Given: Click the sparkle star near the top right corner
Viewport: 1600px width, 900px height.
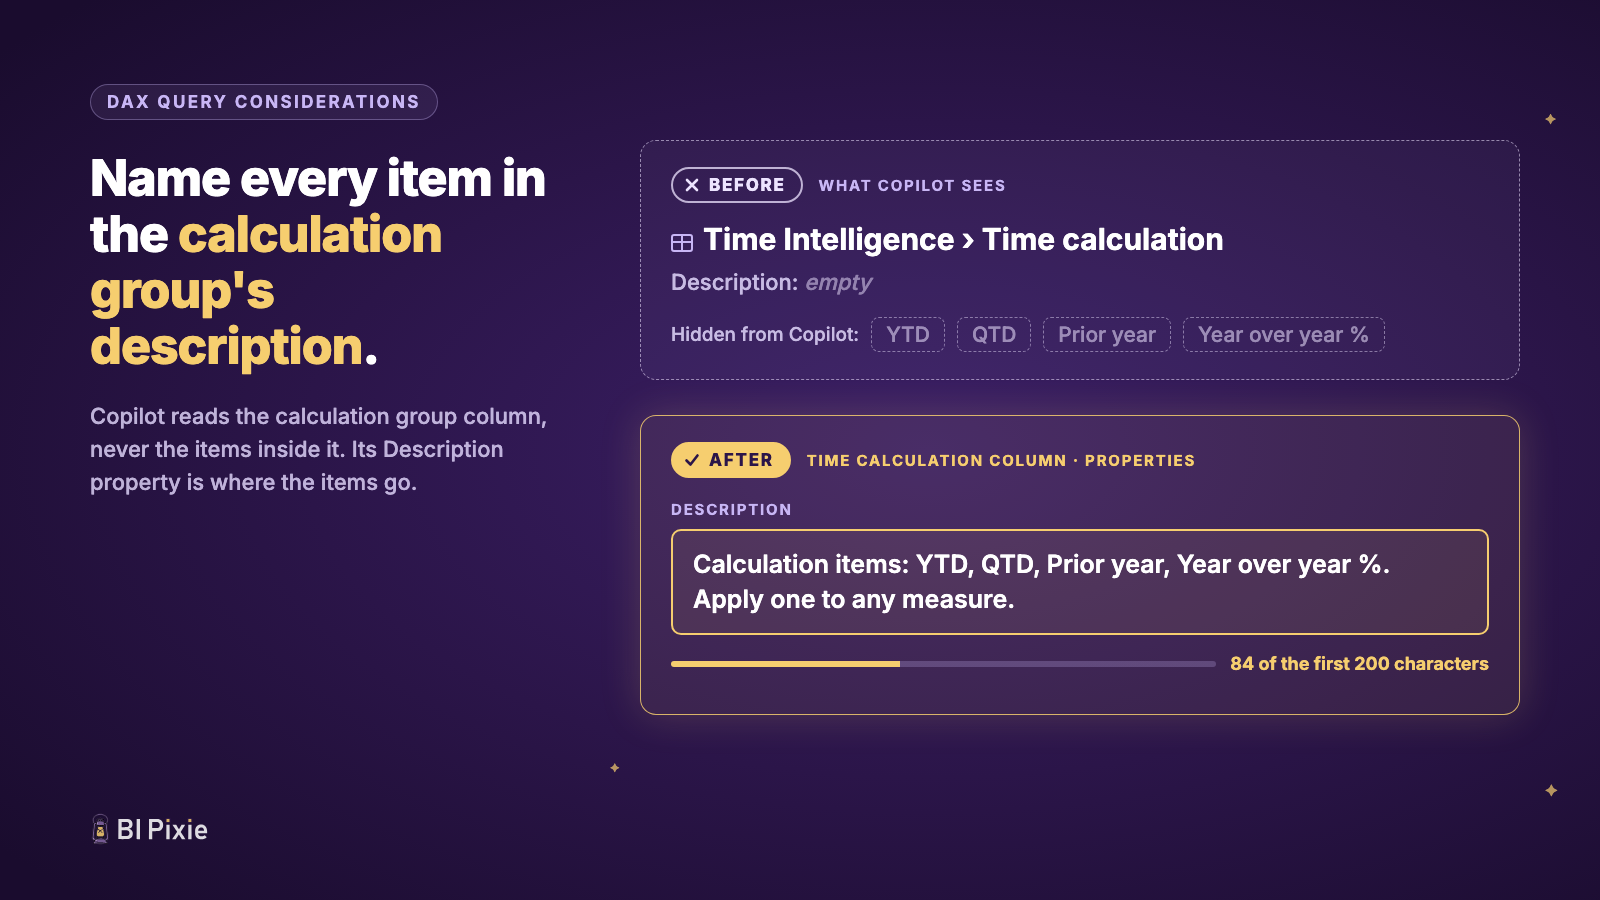Looking at the screenshot, I should point(1550,119).
